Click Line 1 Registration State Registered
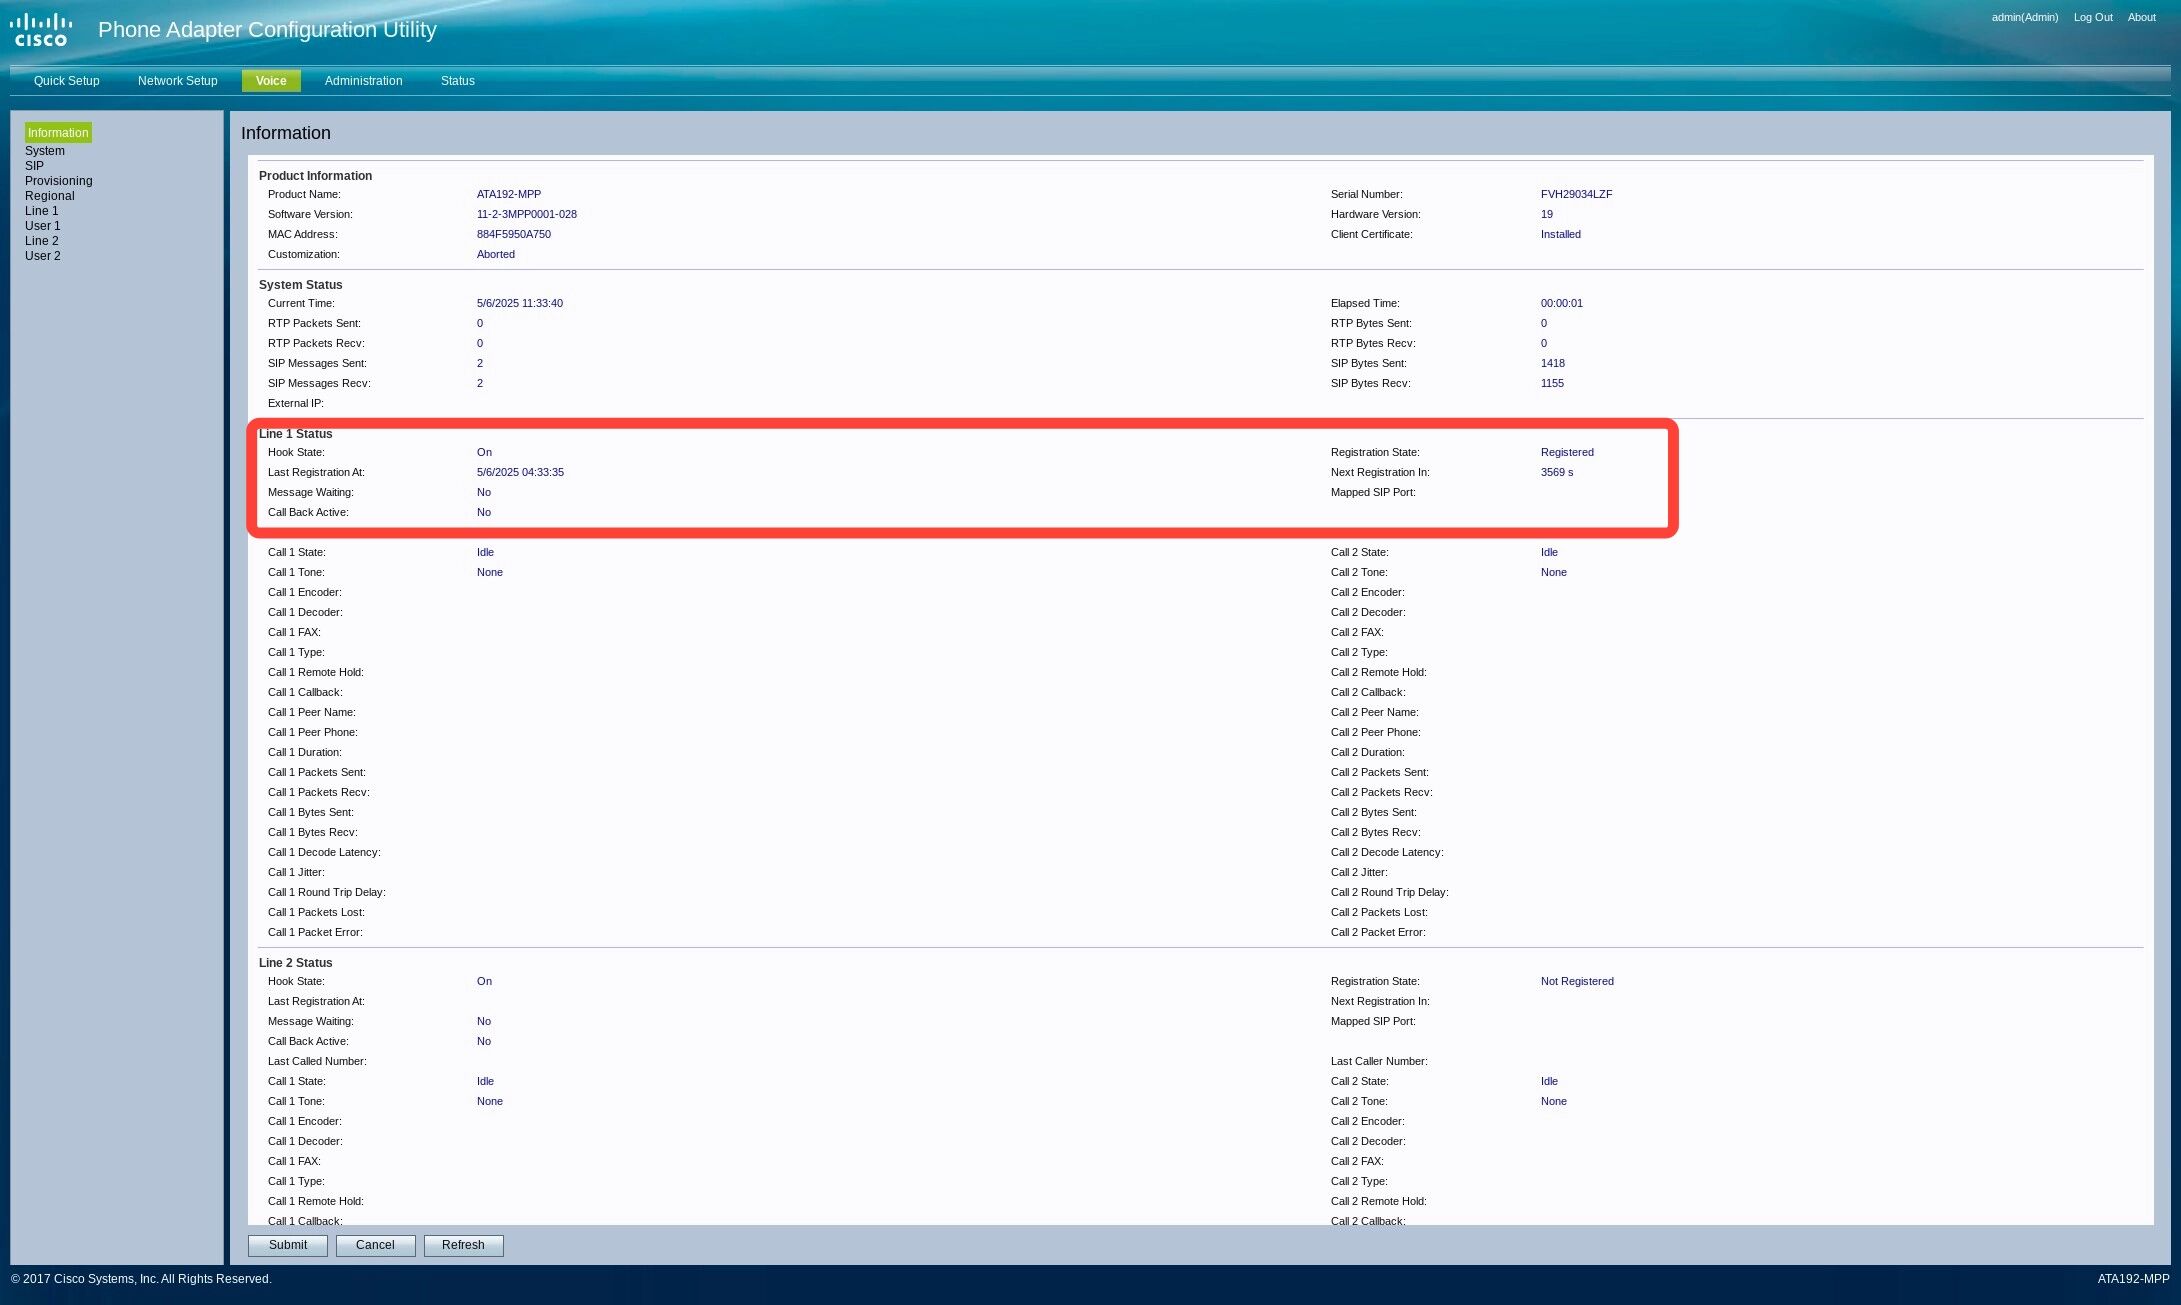Image resolution: width=2181 pixels, height=1305 pixels. coord(1567,452)
